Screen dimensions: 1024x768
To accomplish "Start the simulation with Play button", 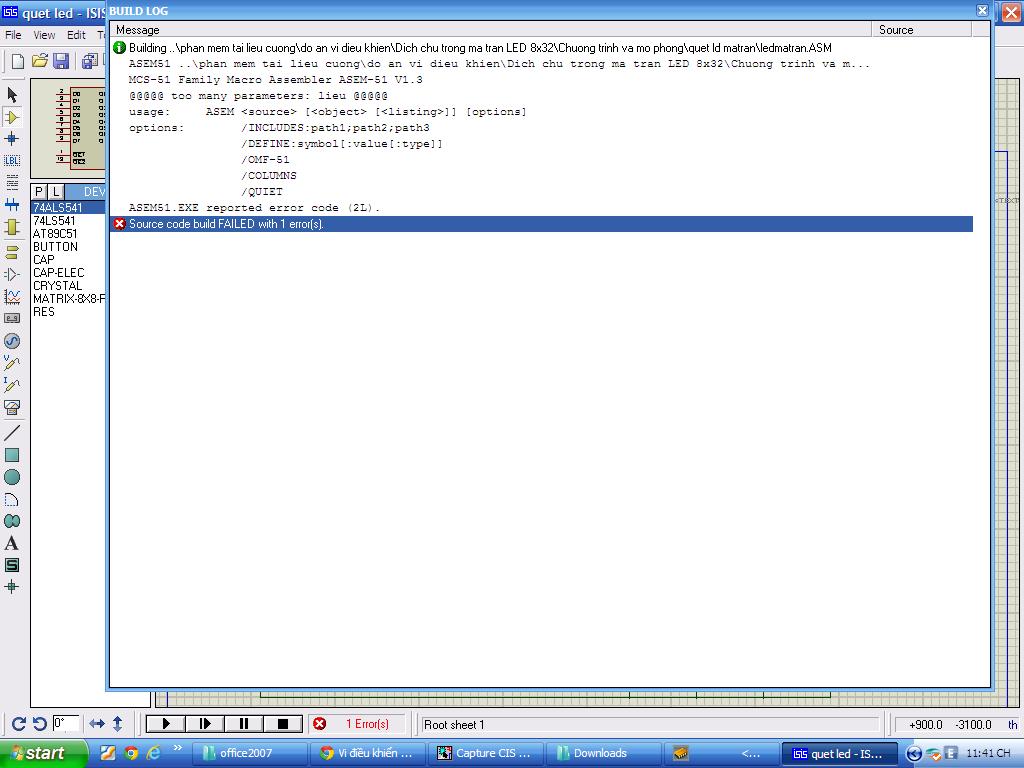I will [165, 724].
